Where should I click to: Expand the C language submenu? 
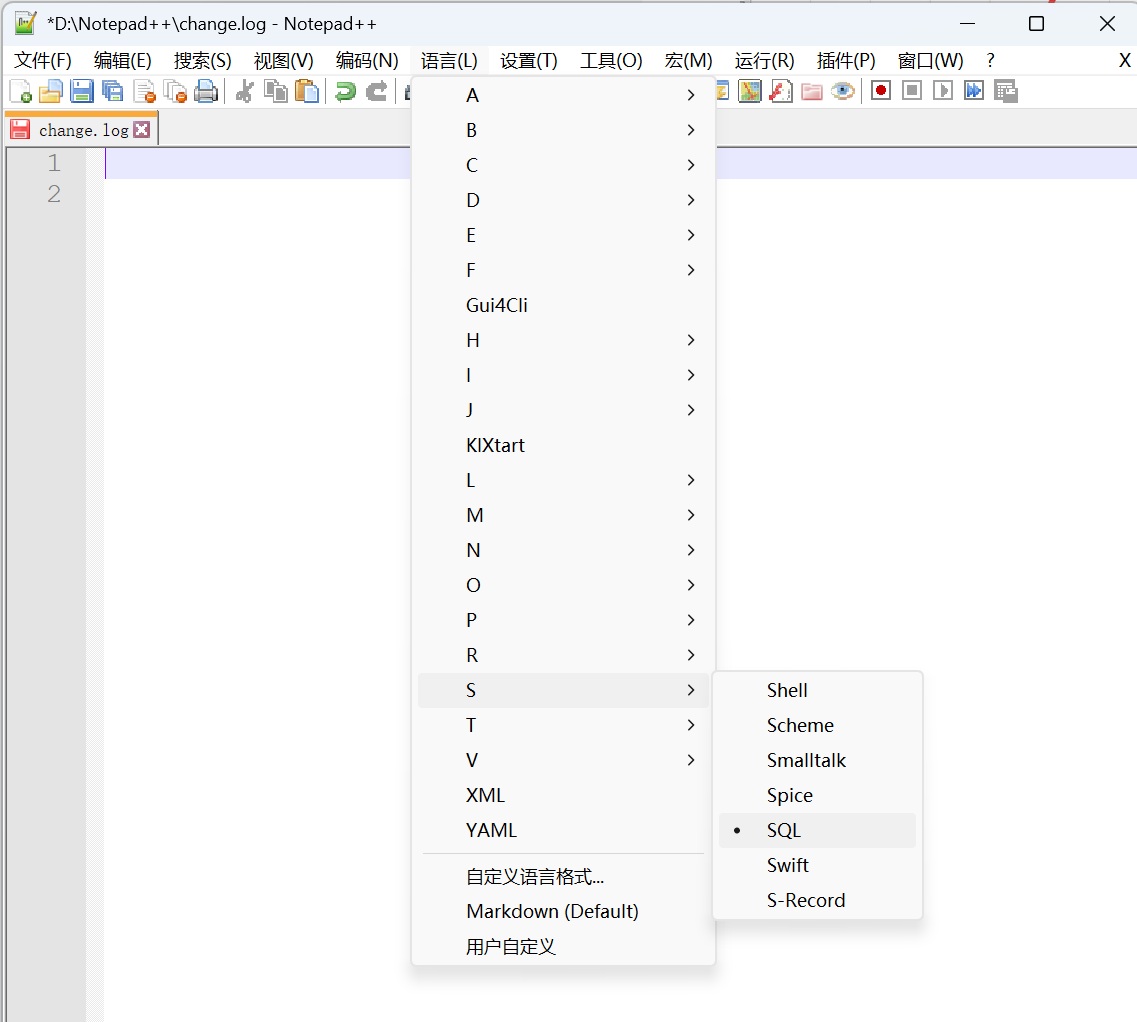point(472,164)
